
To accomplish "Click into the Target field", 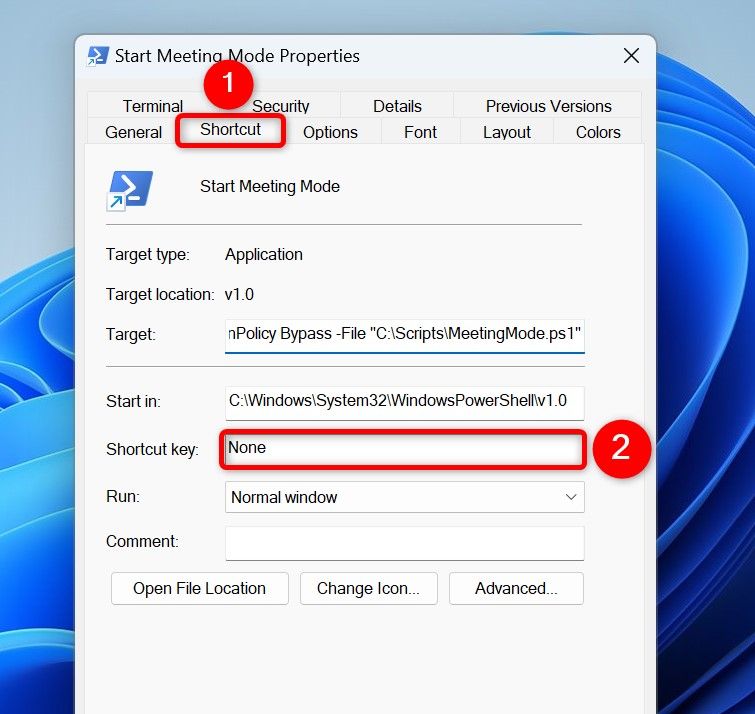I will 404,335.
